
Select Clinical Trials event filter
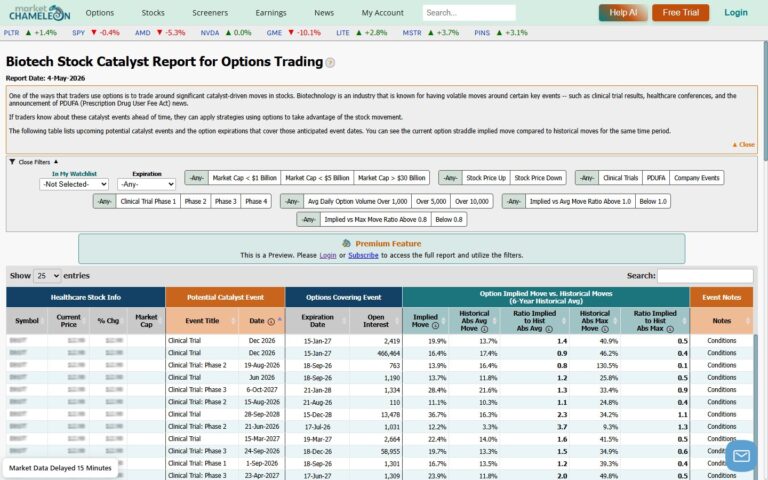point(621,178)
